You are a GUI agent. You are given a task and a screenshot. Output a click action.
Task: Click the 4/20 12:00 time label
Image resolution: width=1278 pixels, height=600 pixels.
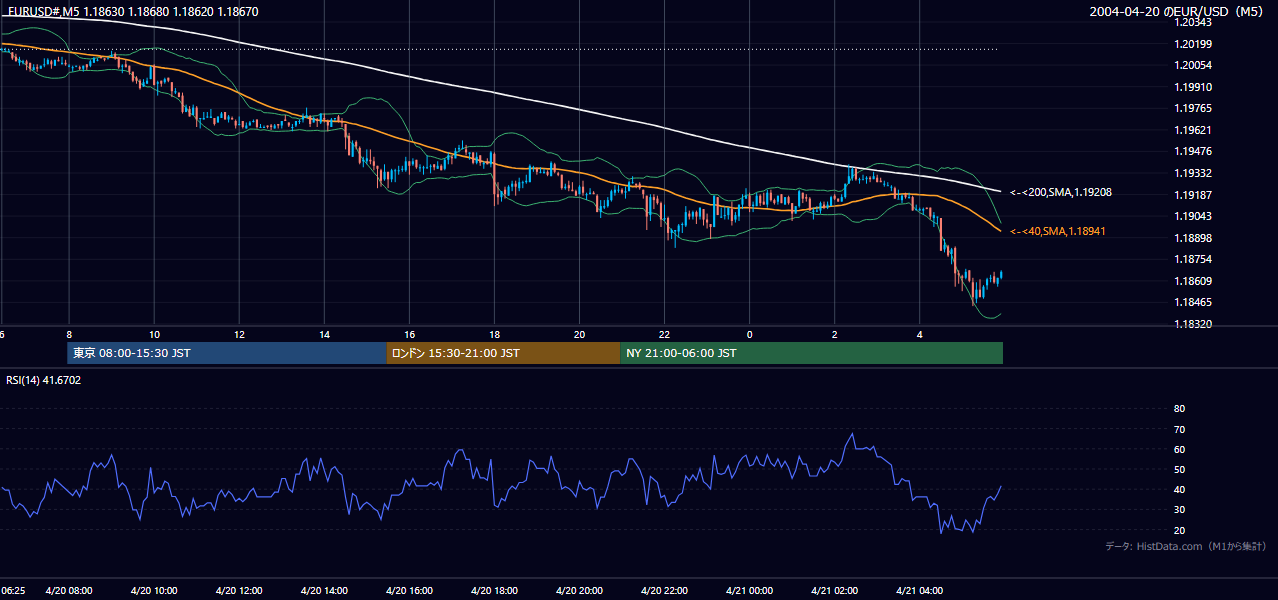tap(238, 591)
